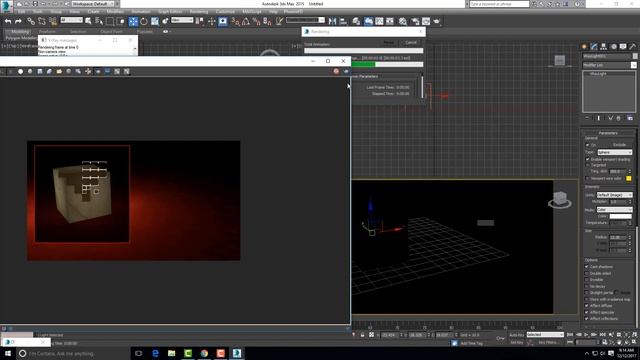Click the Auto Key button
Image resolution: width=640 pixels, height=360 pixels.
pyautogui.click(x=516, y=335)
